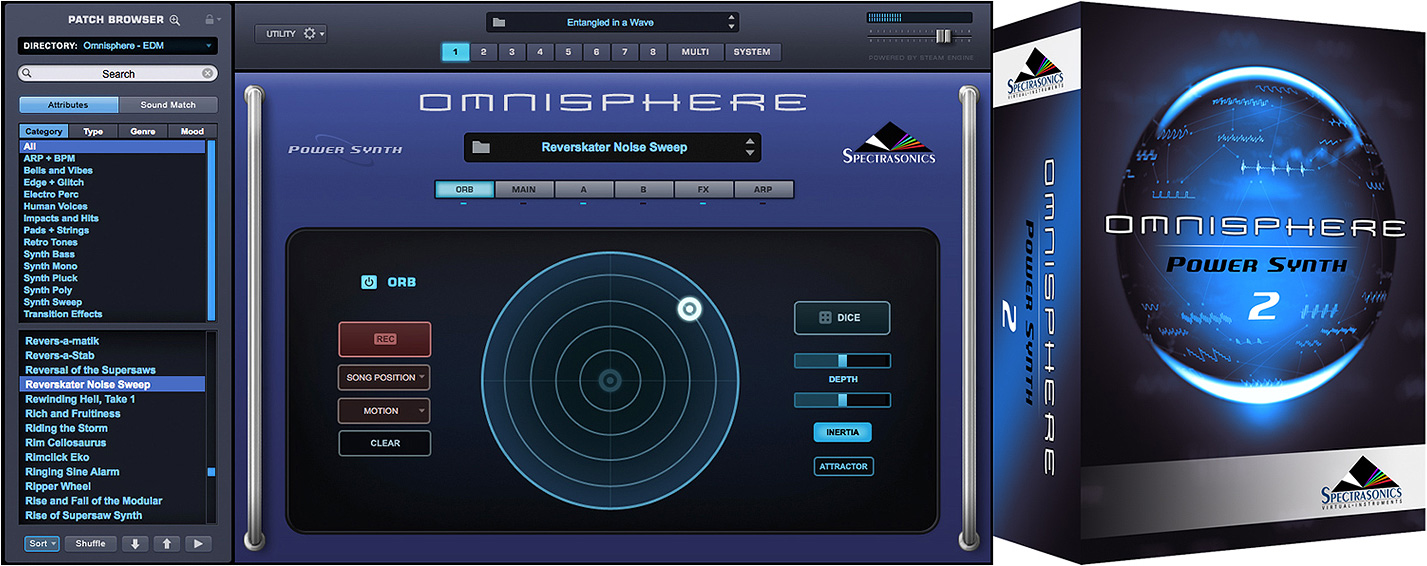
Task: Select part 2 tab
Action: tap(484, 52)
